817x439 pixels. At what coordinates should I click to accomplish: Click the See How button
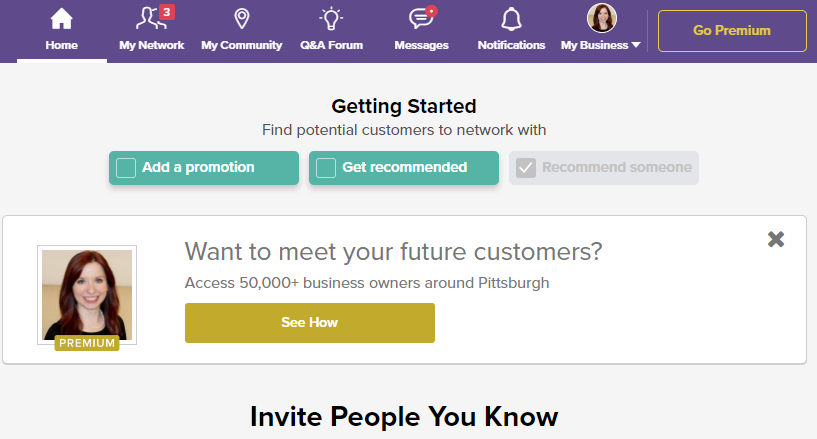click(310, 323)
